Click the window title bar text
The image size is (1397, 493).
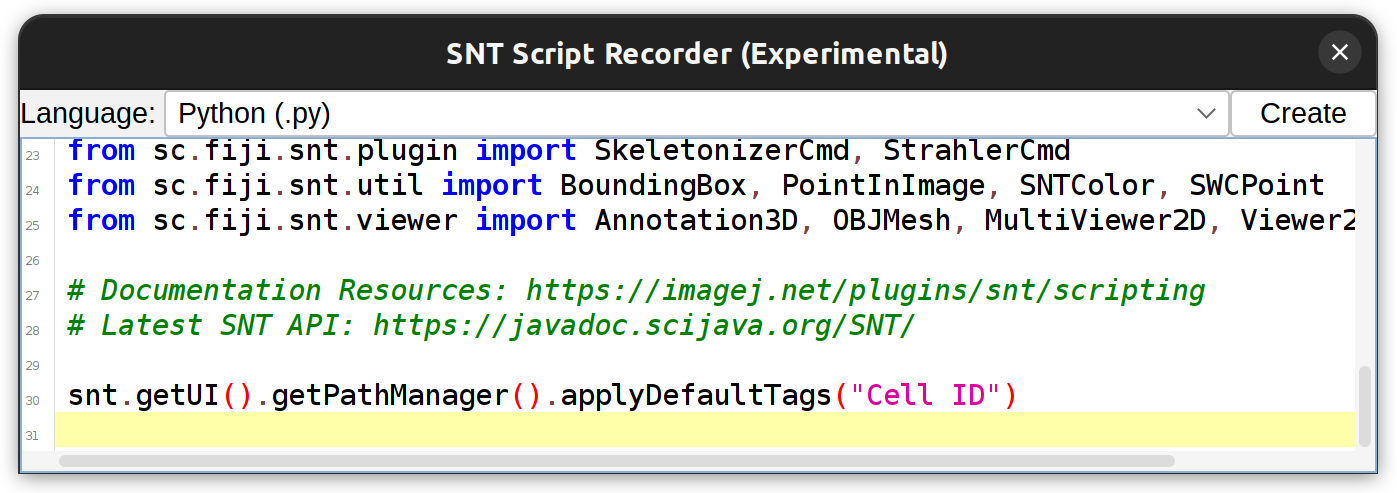pyautogui.click(x=697, y=53)
